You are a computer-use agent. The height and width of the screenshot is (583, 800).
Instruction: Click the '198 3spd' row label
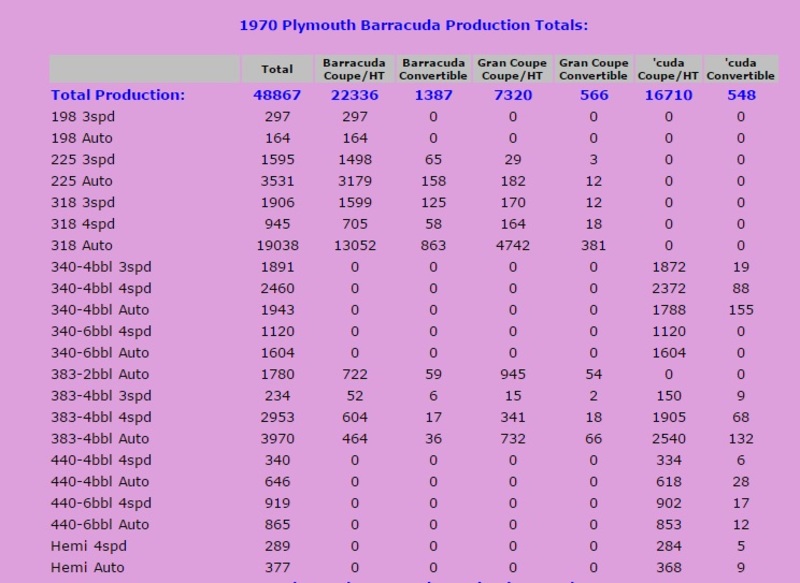[83, 117]
